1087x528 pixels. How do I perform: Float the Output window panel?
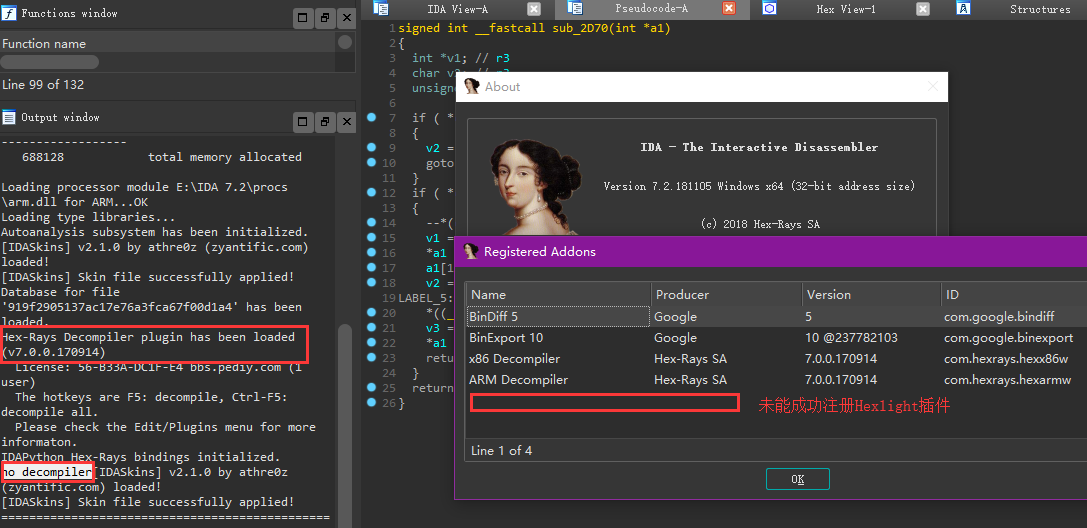tap(324, 122)
